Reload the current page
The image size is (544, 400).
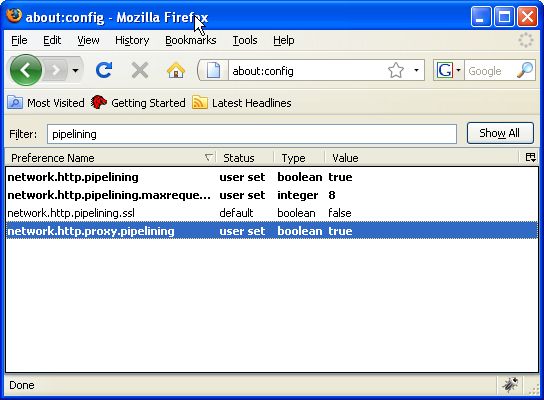(x=104, y=70)
